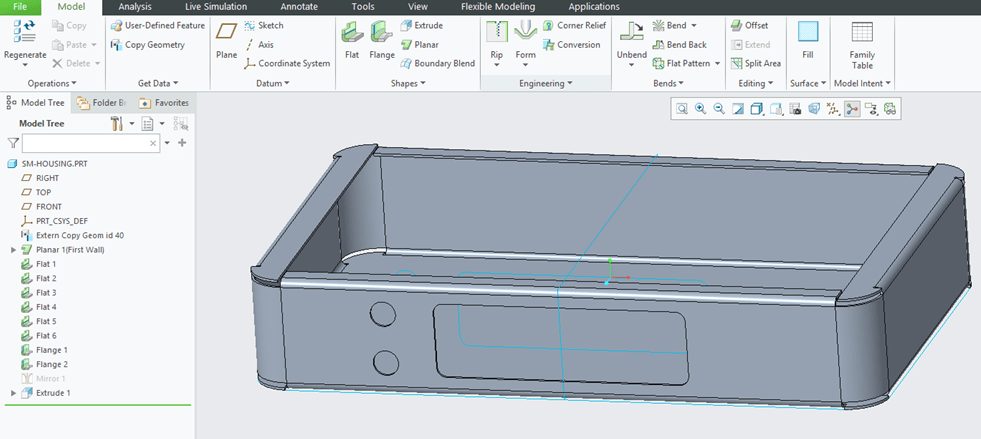Select the Flat wall tool
This screenshot has width=981, height=439.
[351, 39]
